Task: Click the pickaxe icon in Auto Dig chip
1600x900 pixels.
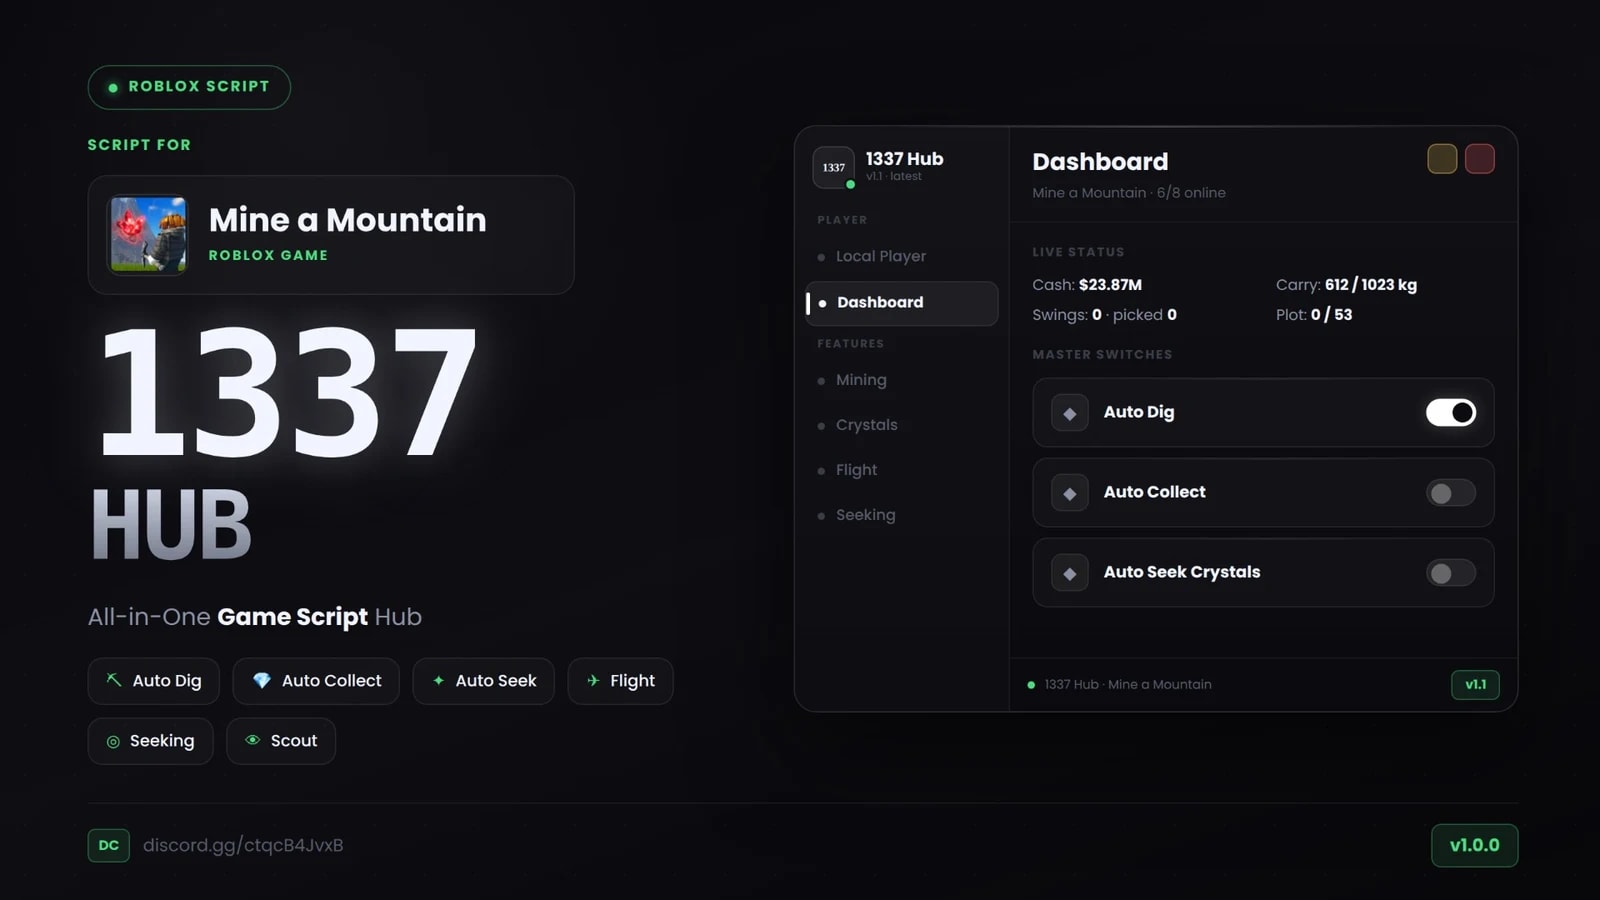Action: click(x=114, y=680)
